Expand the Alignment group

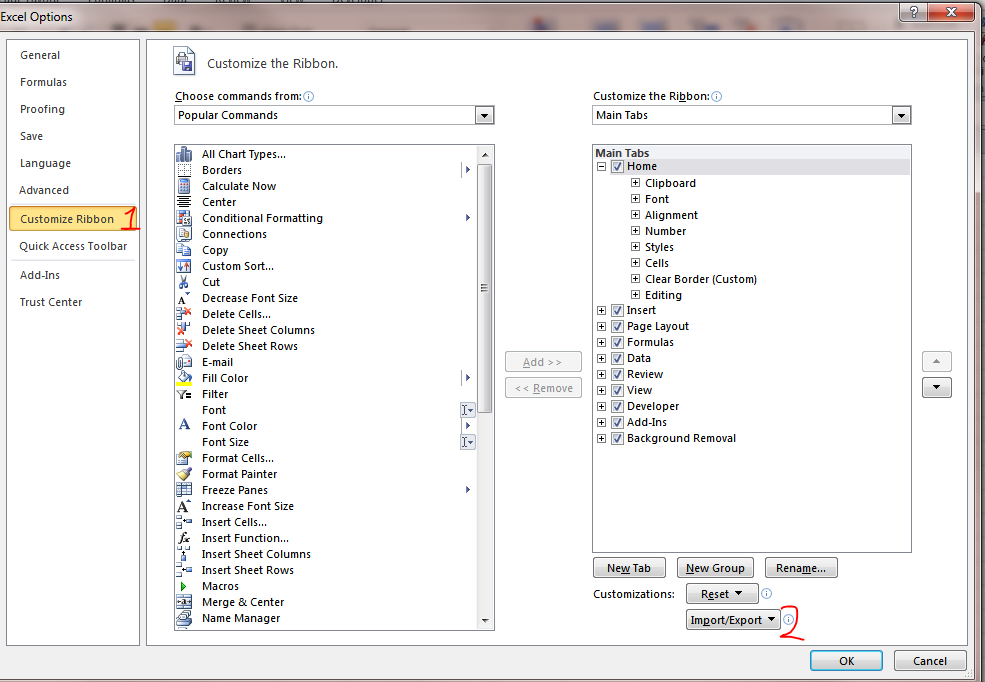[635, 215]
